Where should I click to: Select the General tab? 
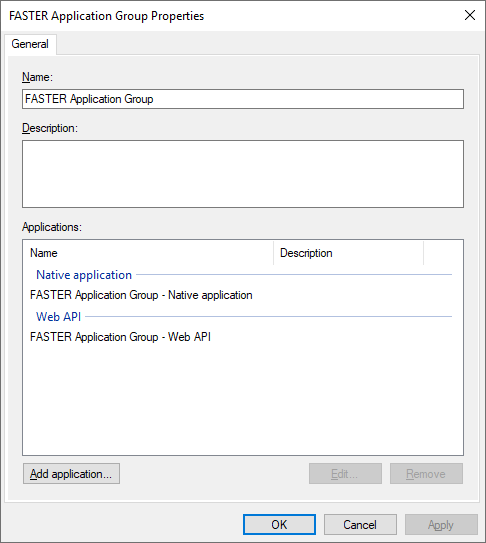[30, 44]
